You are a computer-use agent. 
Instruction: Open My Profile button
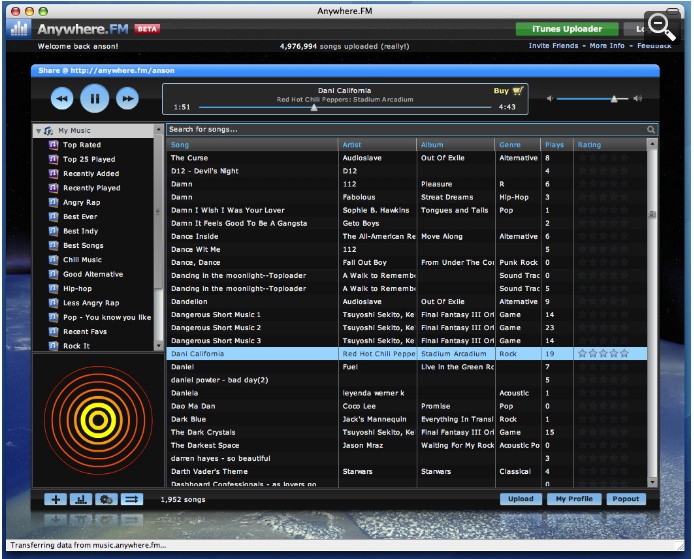pos(574,499)
